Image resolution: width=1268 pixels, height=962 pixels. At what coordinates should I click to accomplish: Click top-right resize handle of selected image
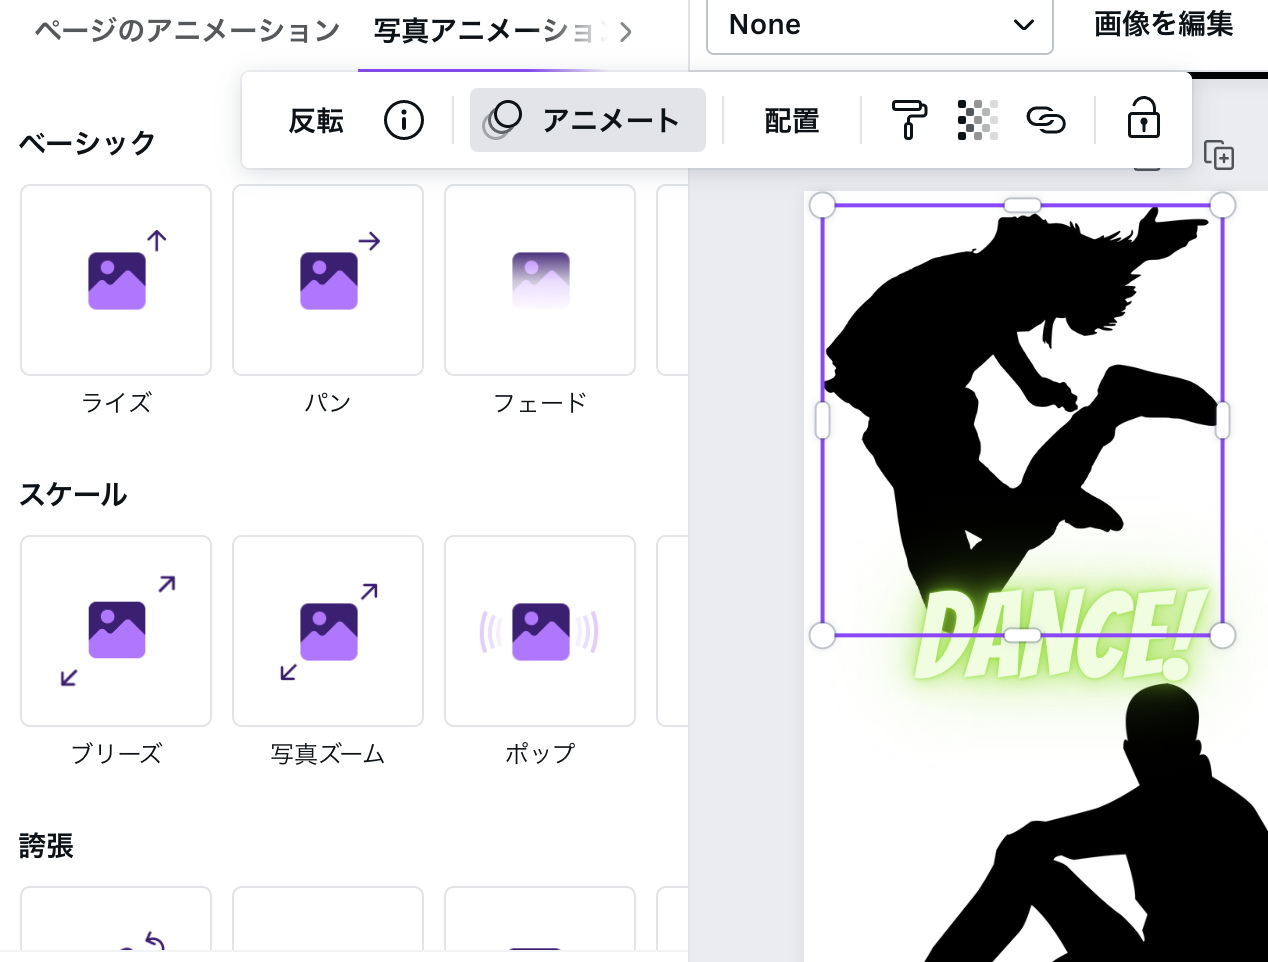pos(1222,205)
